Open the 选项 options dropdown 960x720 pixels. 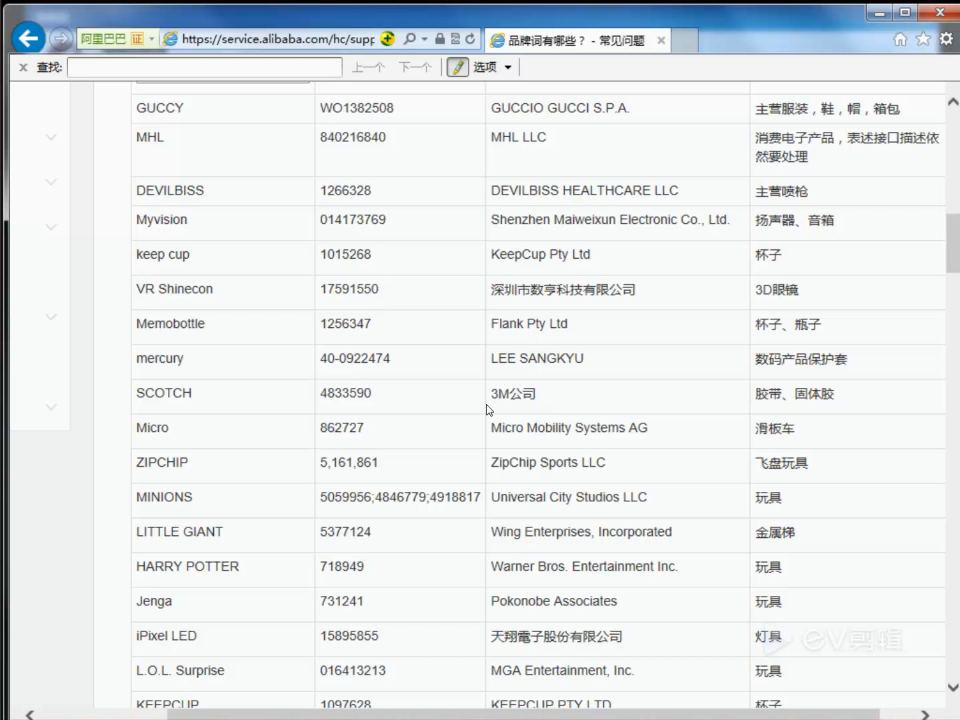click(492, 67)
